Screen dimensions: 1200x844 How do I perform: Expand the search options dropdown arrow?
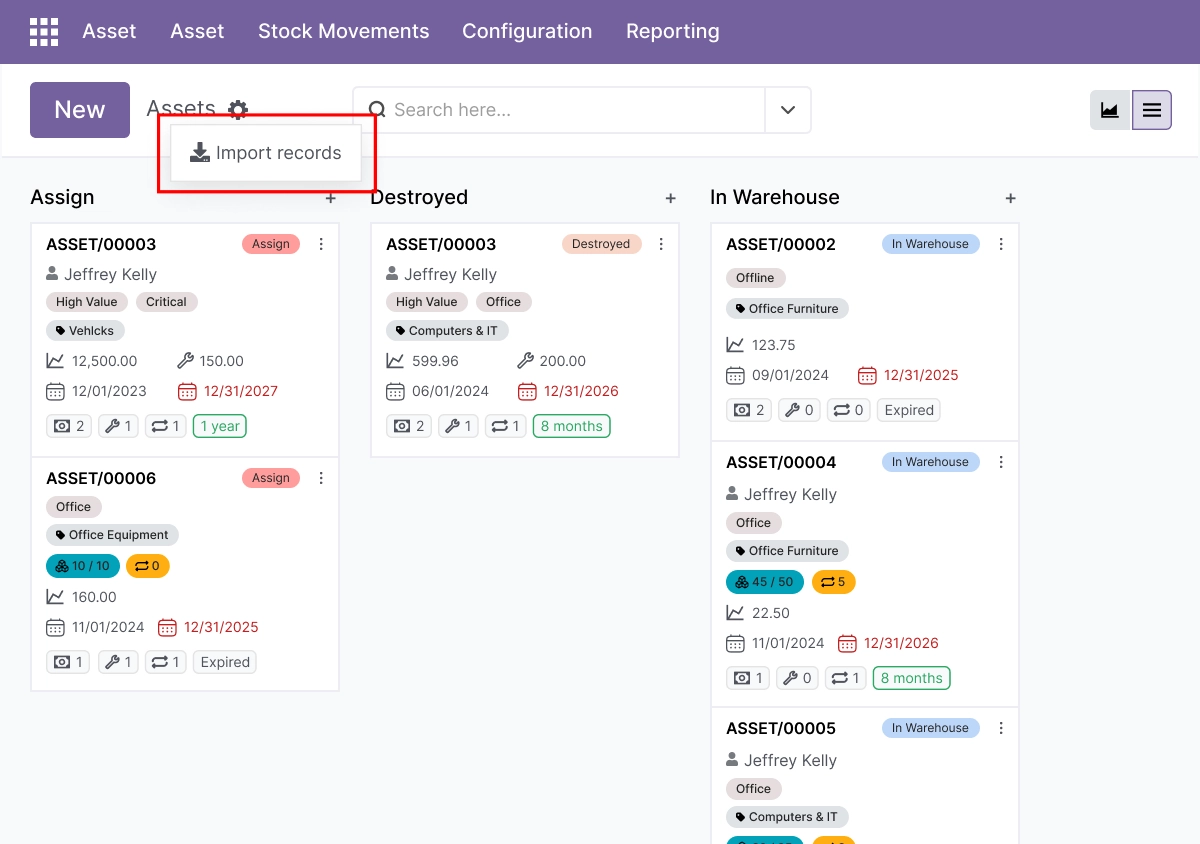[x=788, y=110]
